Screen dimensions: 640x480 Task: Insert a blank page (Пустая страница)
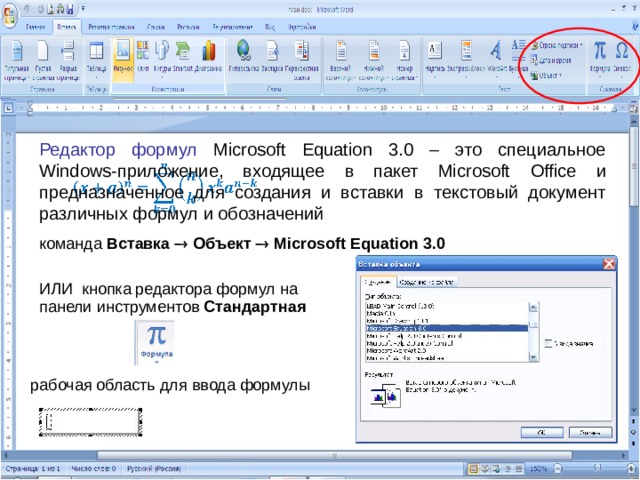click(42, 60)
